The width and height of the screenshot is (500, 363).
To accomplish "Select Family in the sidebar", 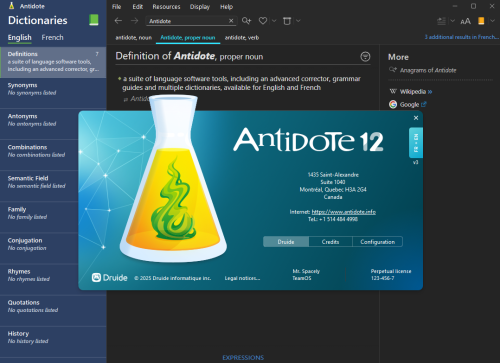I will 39,217.
